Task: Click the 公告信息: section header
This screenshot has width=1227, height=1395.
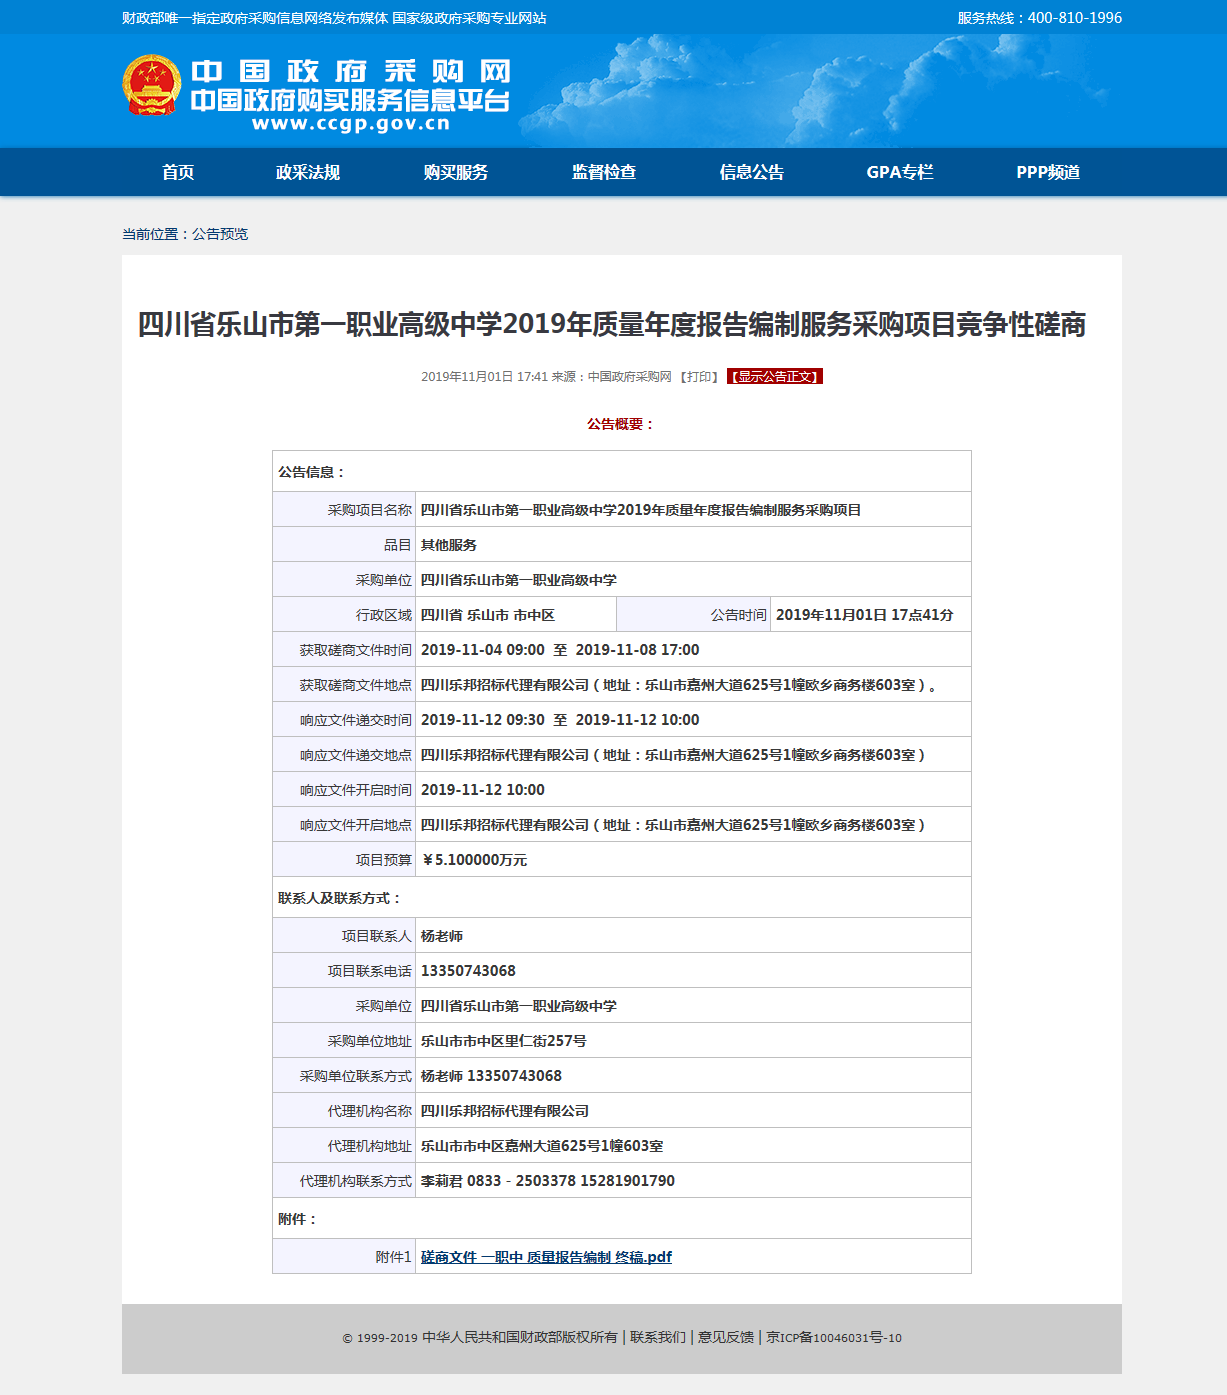Action: tap(311, 472)
